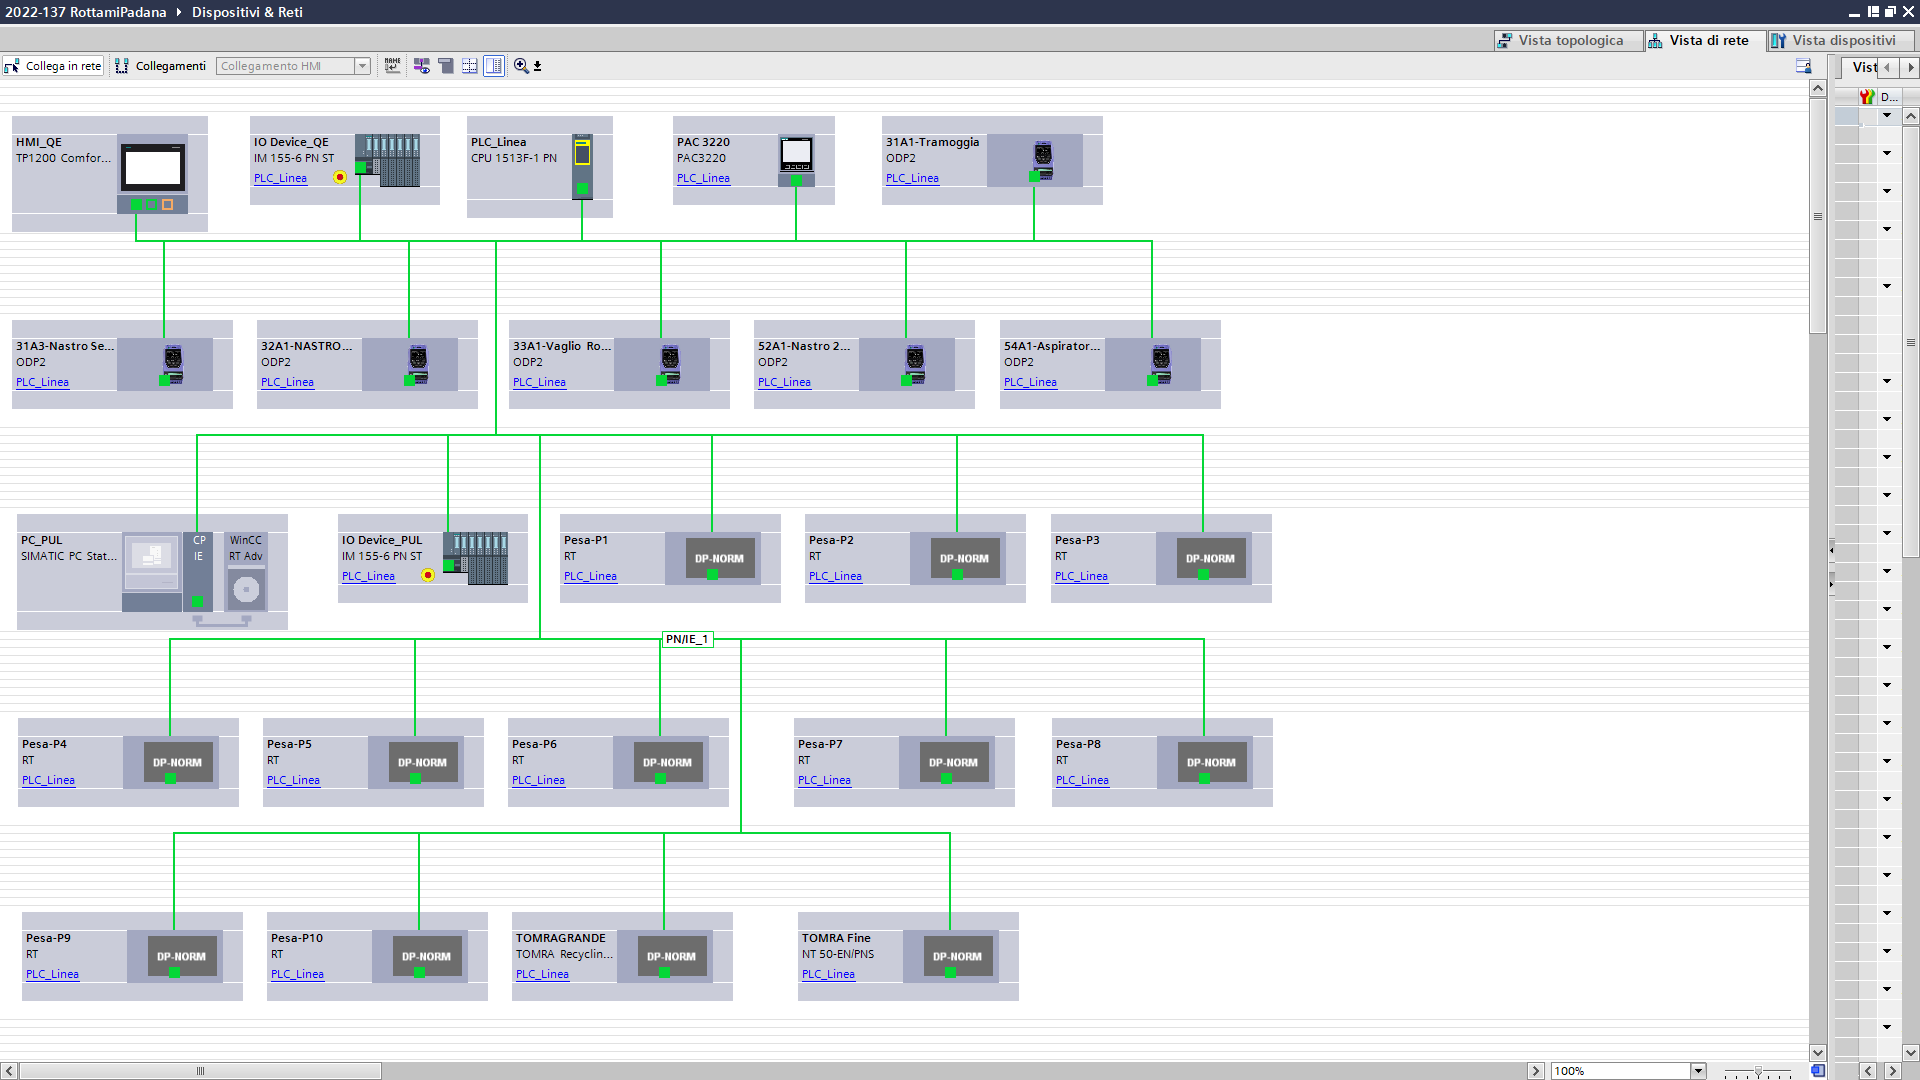Image resolution: width=1920 pixels, height=1080 pixels.
Task: Select the PLC_Linea CPU 1513F-1 PN icon
Action: point(582,166)
